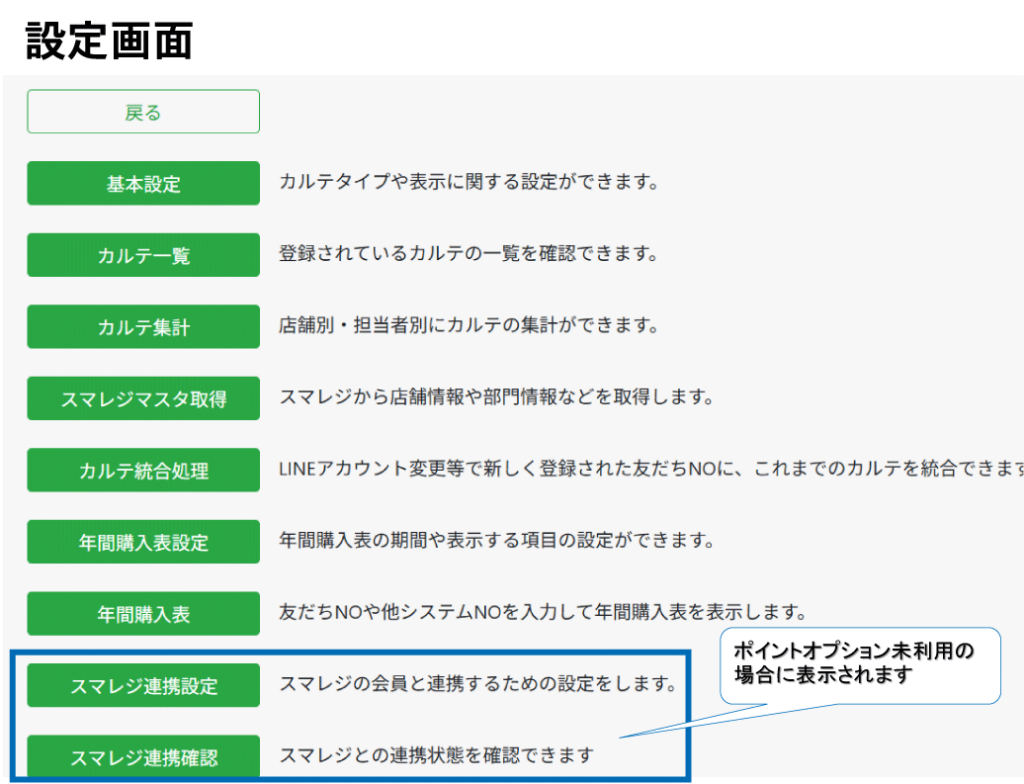1024x784 pixels.
Task: Open 基本設定 settings
Action: pyautogui.click(x=143, y=184)
